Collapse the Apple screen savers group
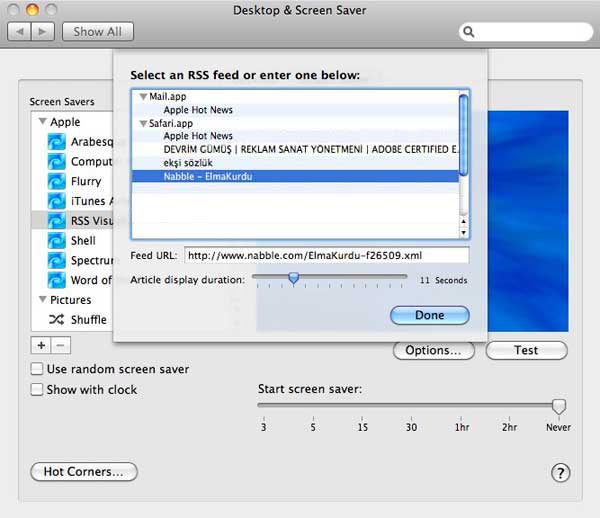600x518 pixels. [x=42, y=122]
